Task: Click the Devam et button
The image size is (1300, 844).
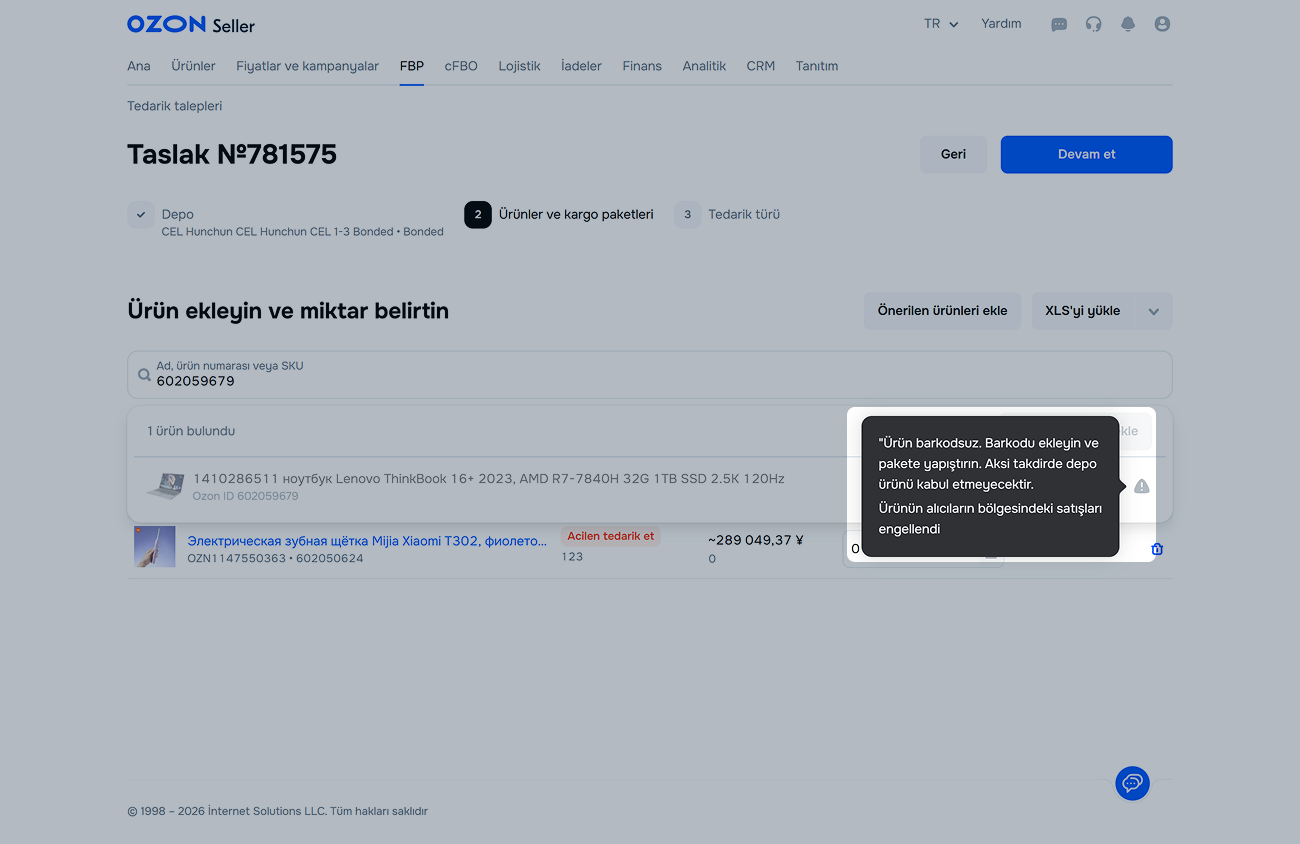Action: click(1087, 154)
